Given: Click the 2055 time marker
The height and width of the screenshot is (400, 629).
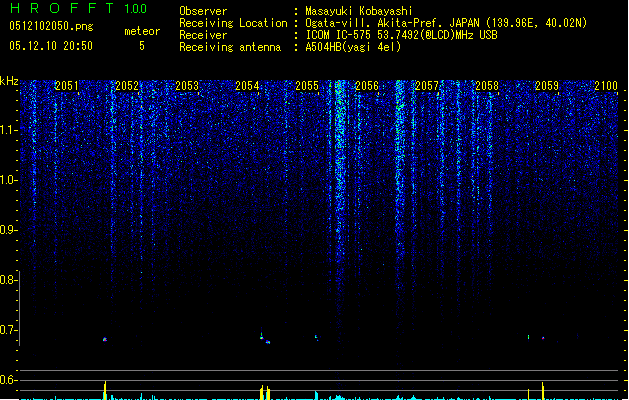Looking at the screenshot, I should (307, 86).
